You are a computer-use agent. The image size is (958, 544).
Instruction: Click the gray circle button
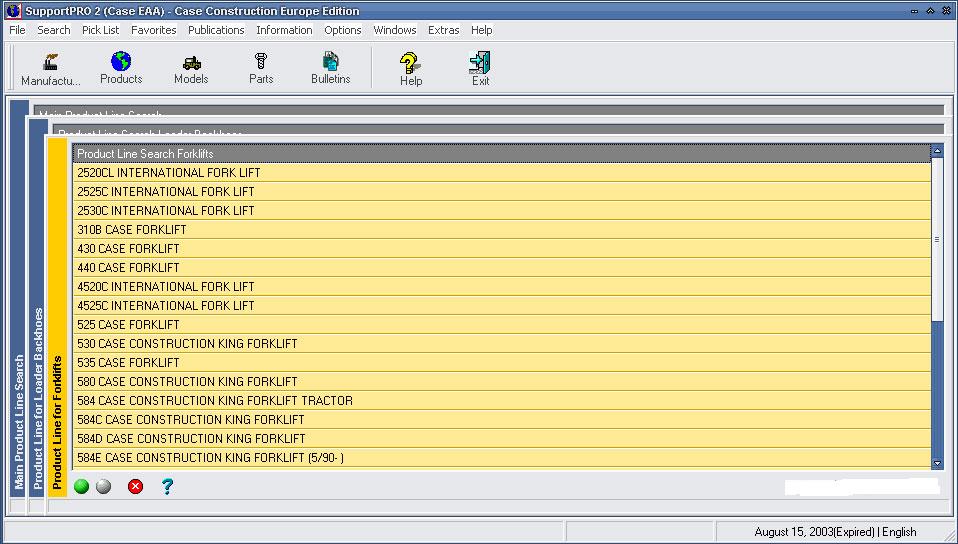pos(104,487)
